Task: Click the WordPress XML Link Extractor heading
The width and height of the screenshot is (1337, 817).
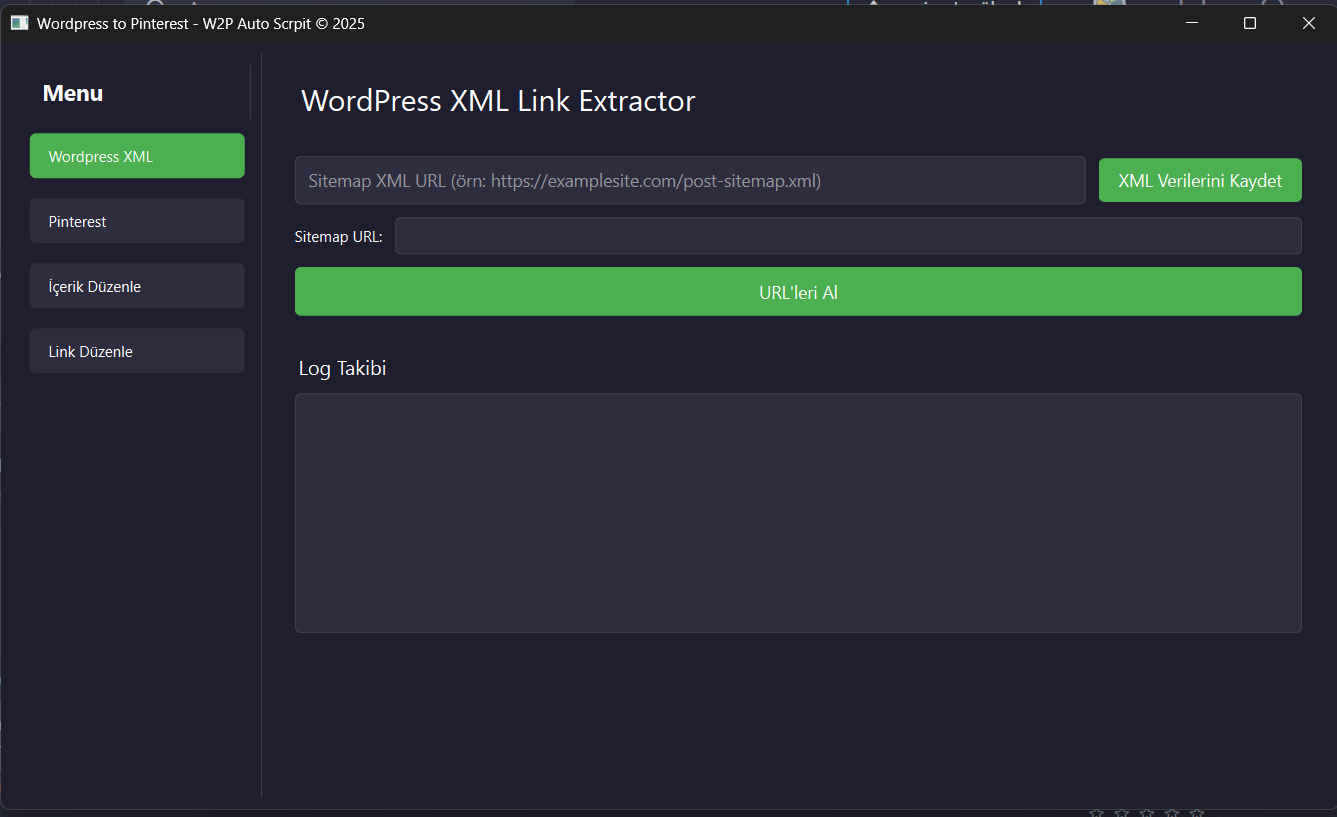Action: (498, 101)
